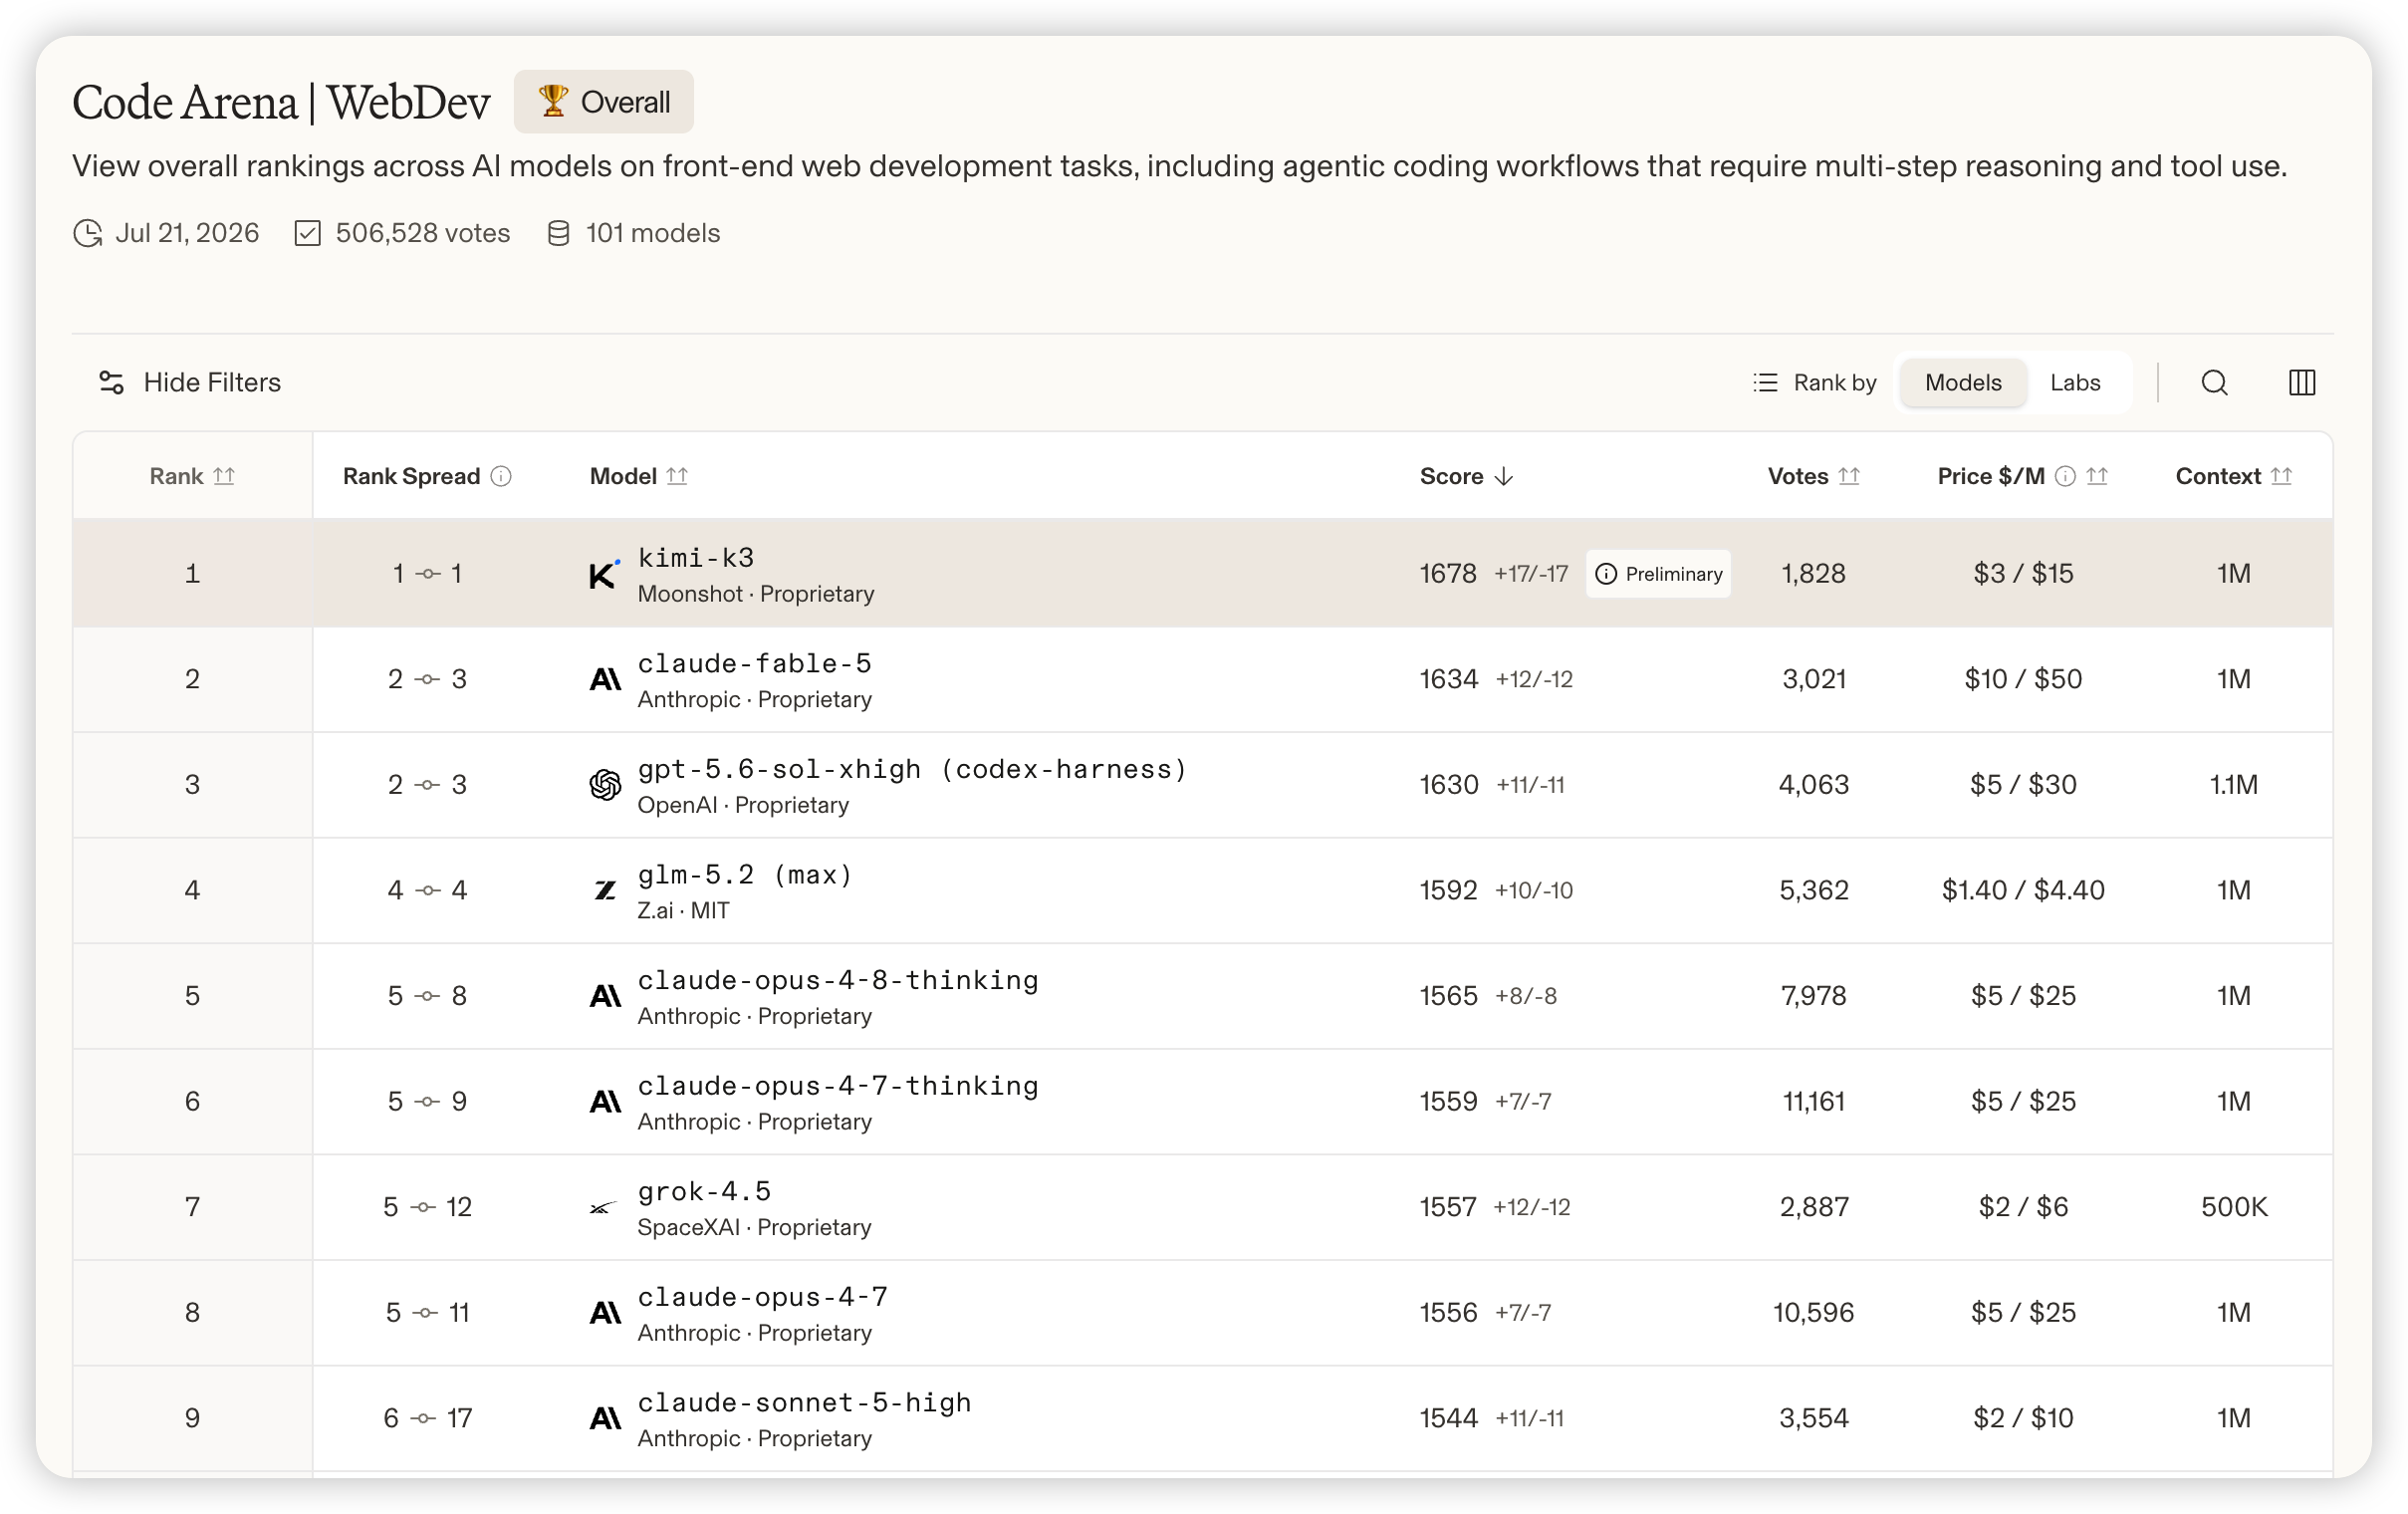The image size is (2408, 1514).
Task: Click the Code Arena | WebDev title
Action: [281, 102]
